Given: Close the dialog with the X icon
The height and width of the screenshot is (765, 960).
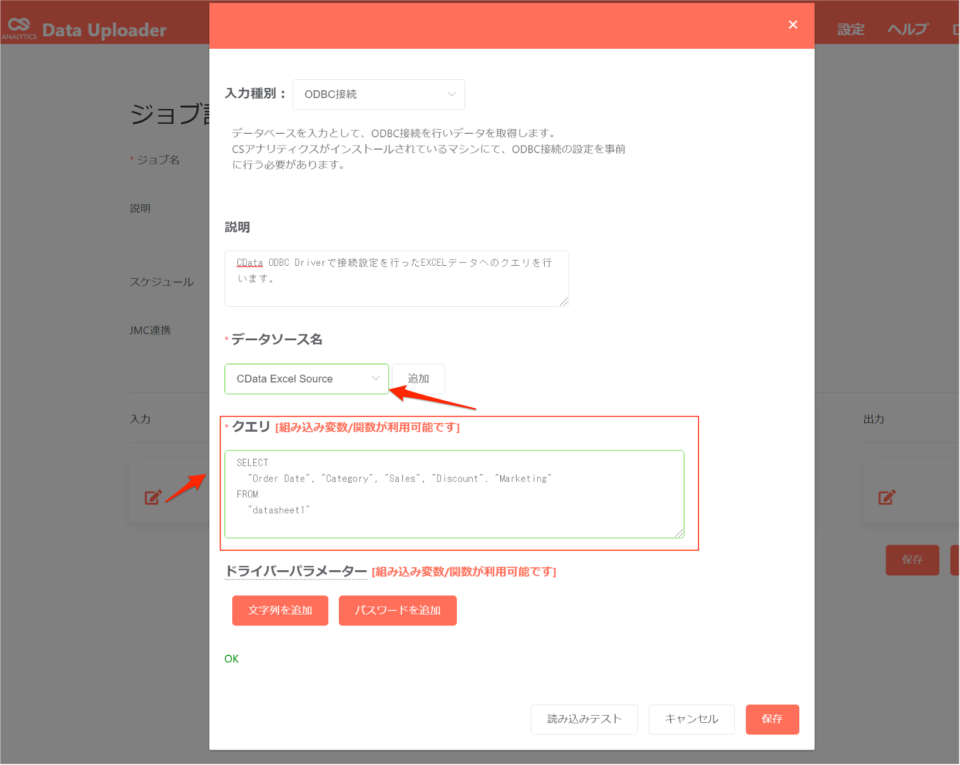Looking at the screenshot, I should [793, 24].
